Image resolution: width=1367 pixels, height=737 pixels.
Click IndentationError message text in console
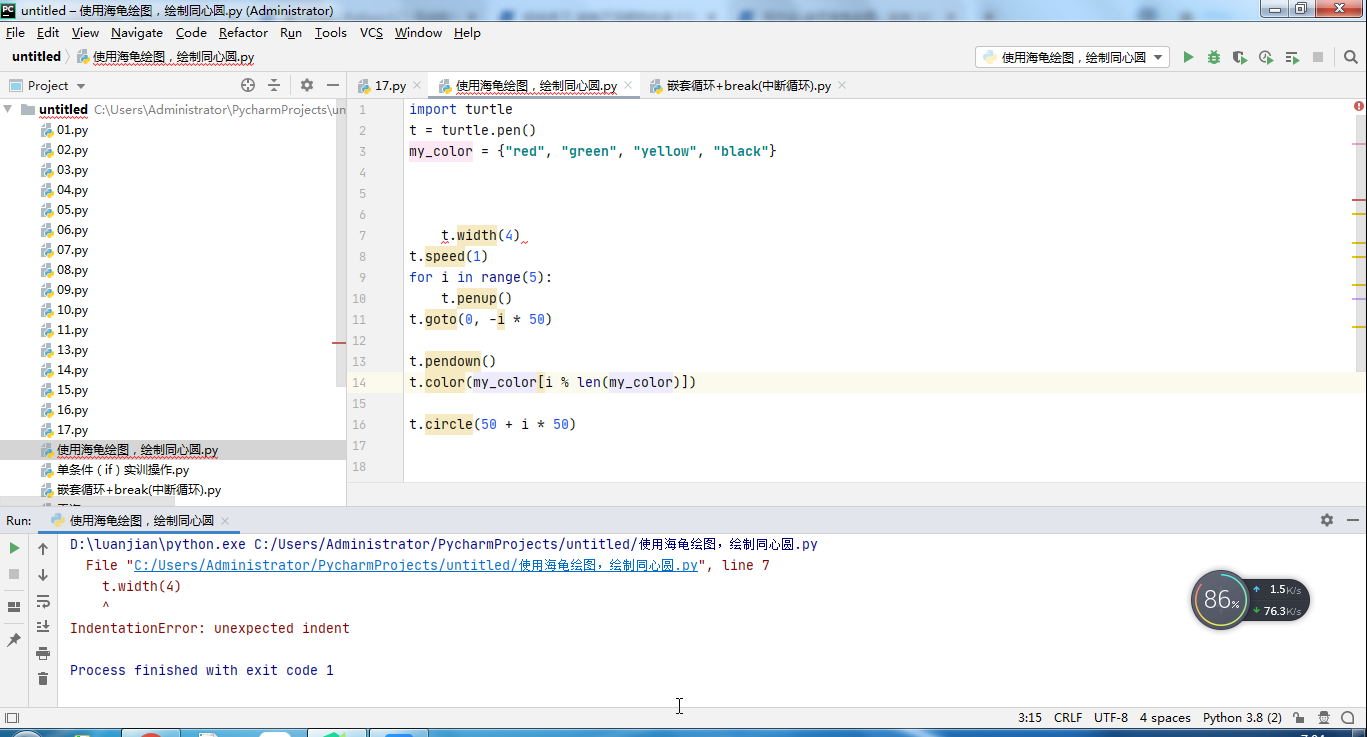209,629
